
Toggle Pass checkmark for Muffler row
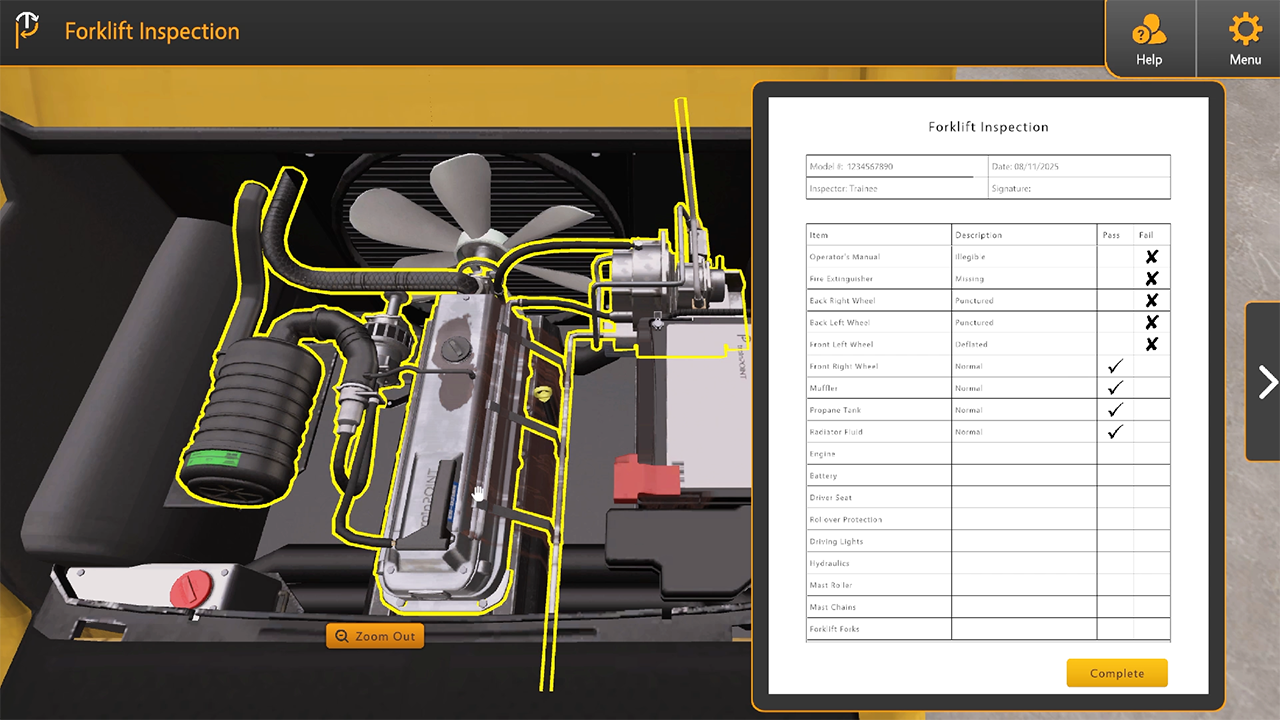[1115, 388]
